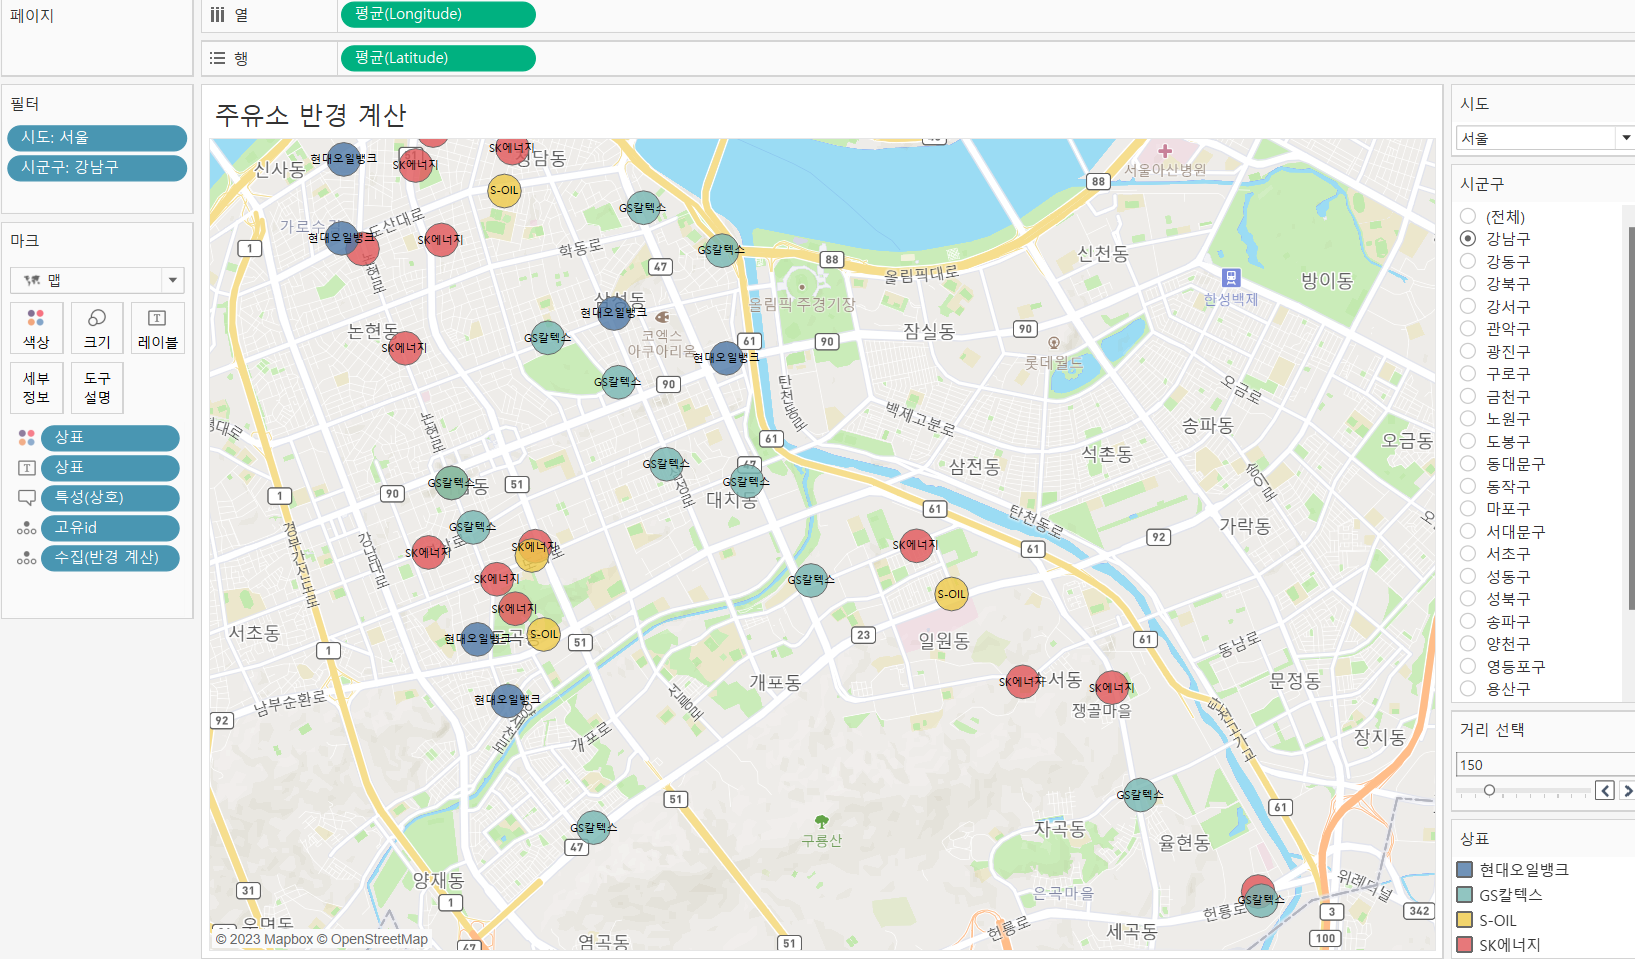Select the 강동구 radio option

(1468, 261)
